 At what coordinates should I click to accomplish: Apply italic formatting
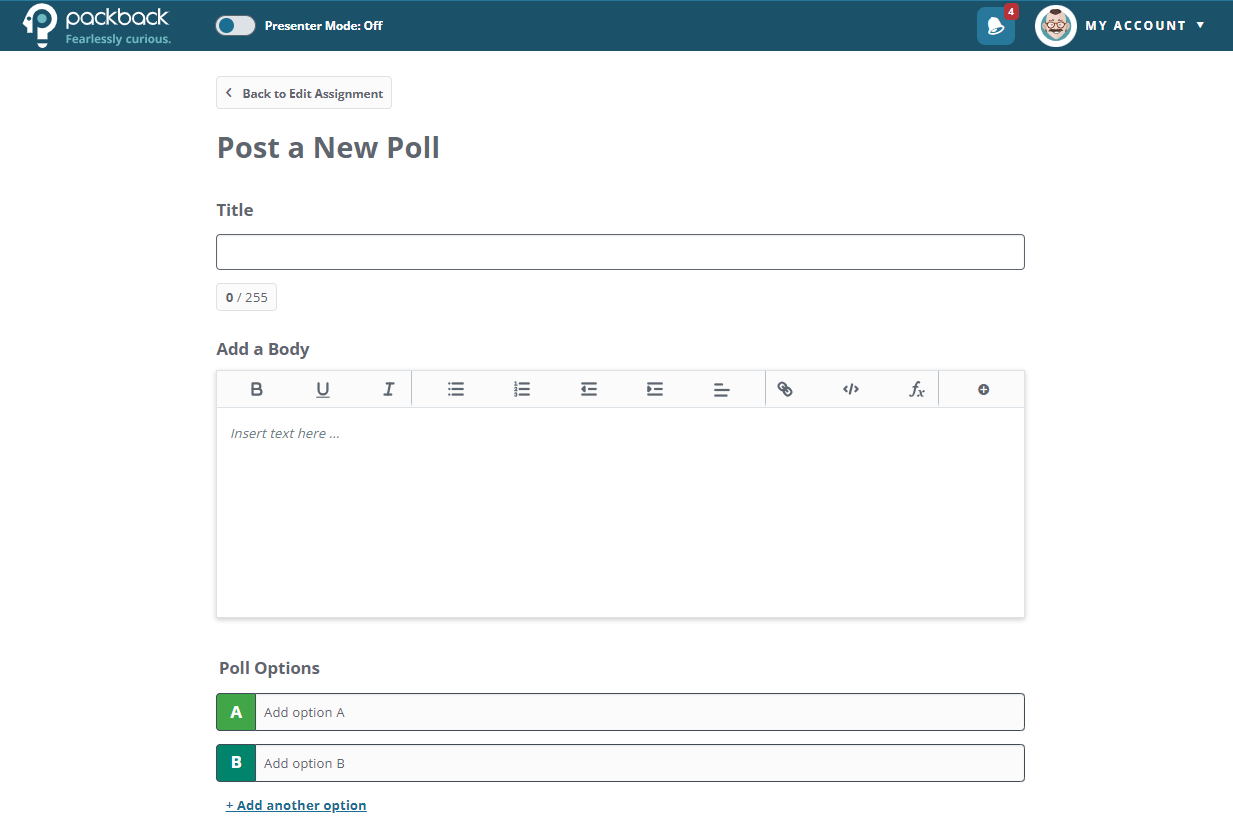(x=388, y=389)
